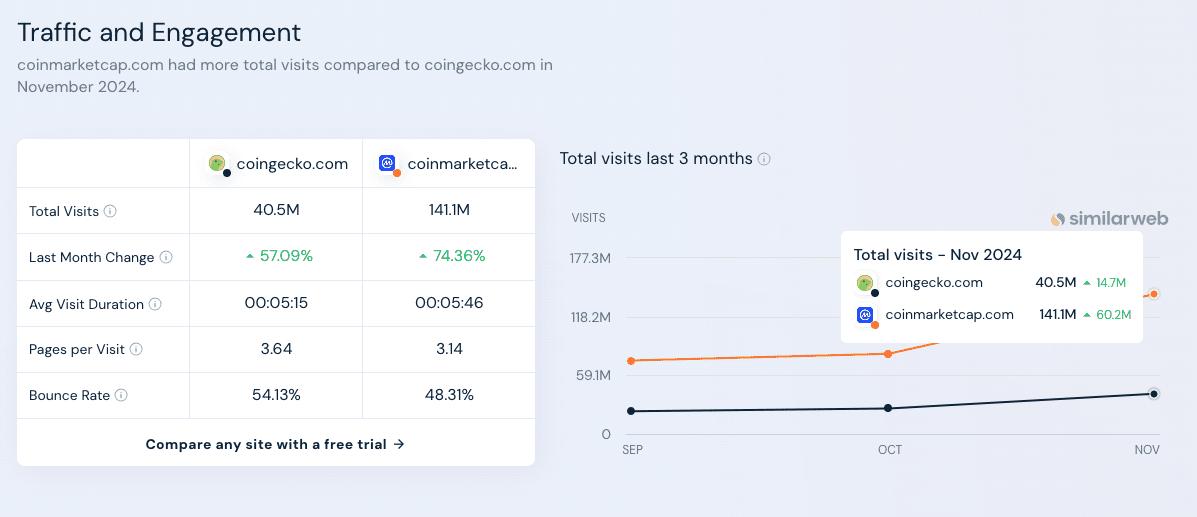Click the 48.31% bounce rate cell
Screen dimensions: 1197x517
coord(449,395)
